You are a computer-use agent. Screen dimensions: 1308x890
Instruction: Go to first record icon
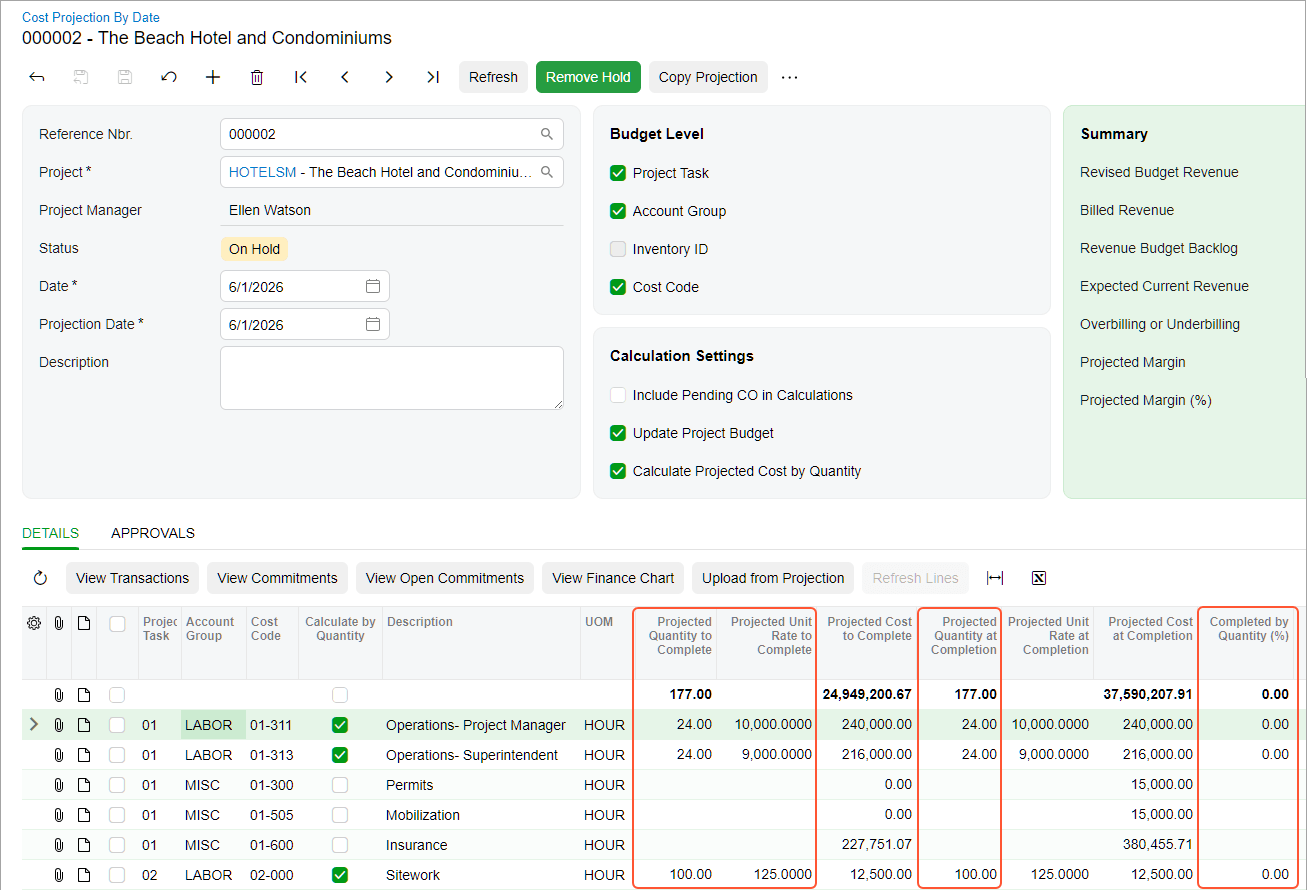(x=301, y=77)
